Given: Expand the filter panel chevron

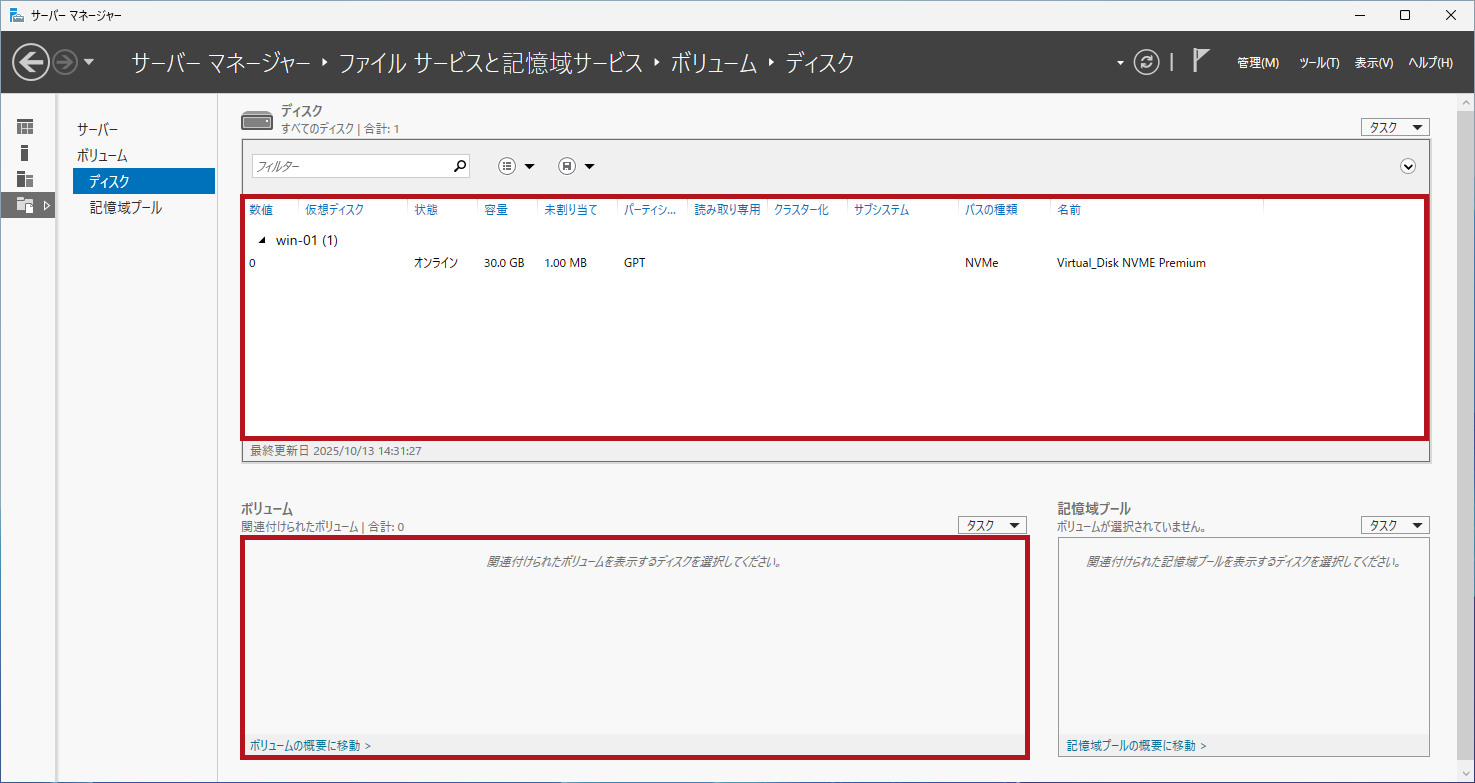Looking at the screenshot, I should [1408, 167].
